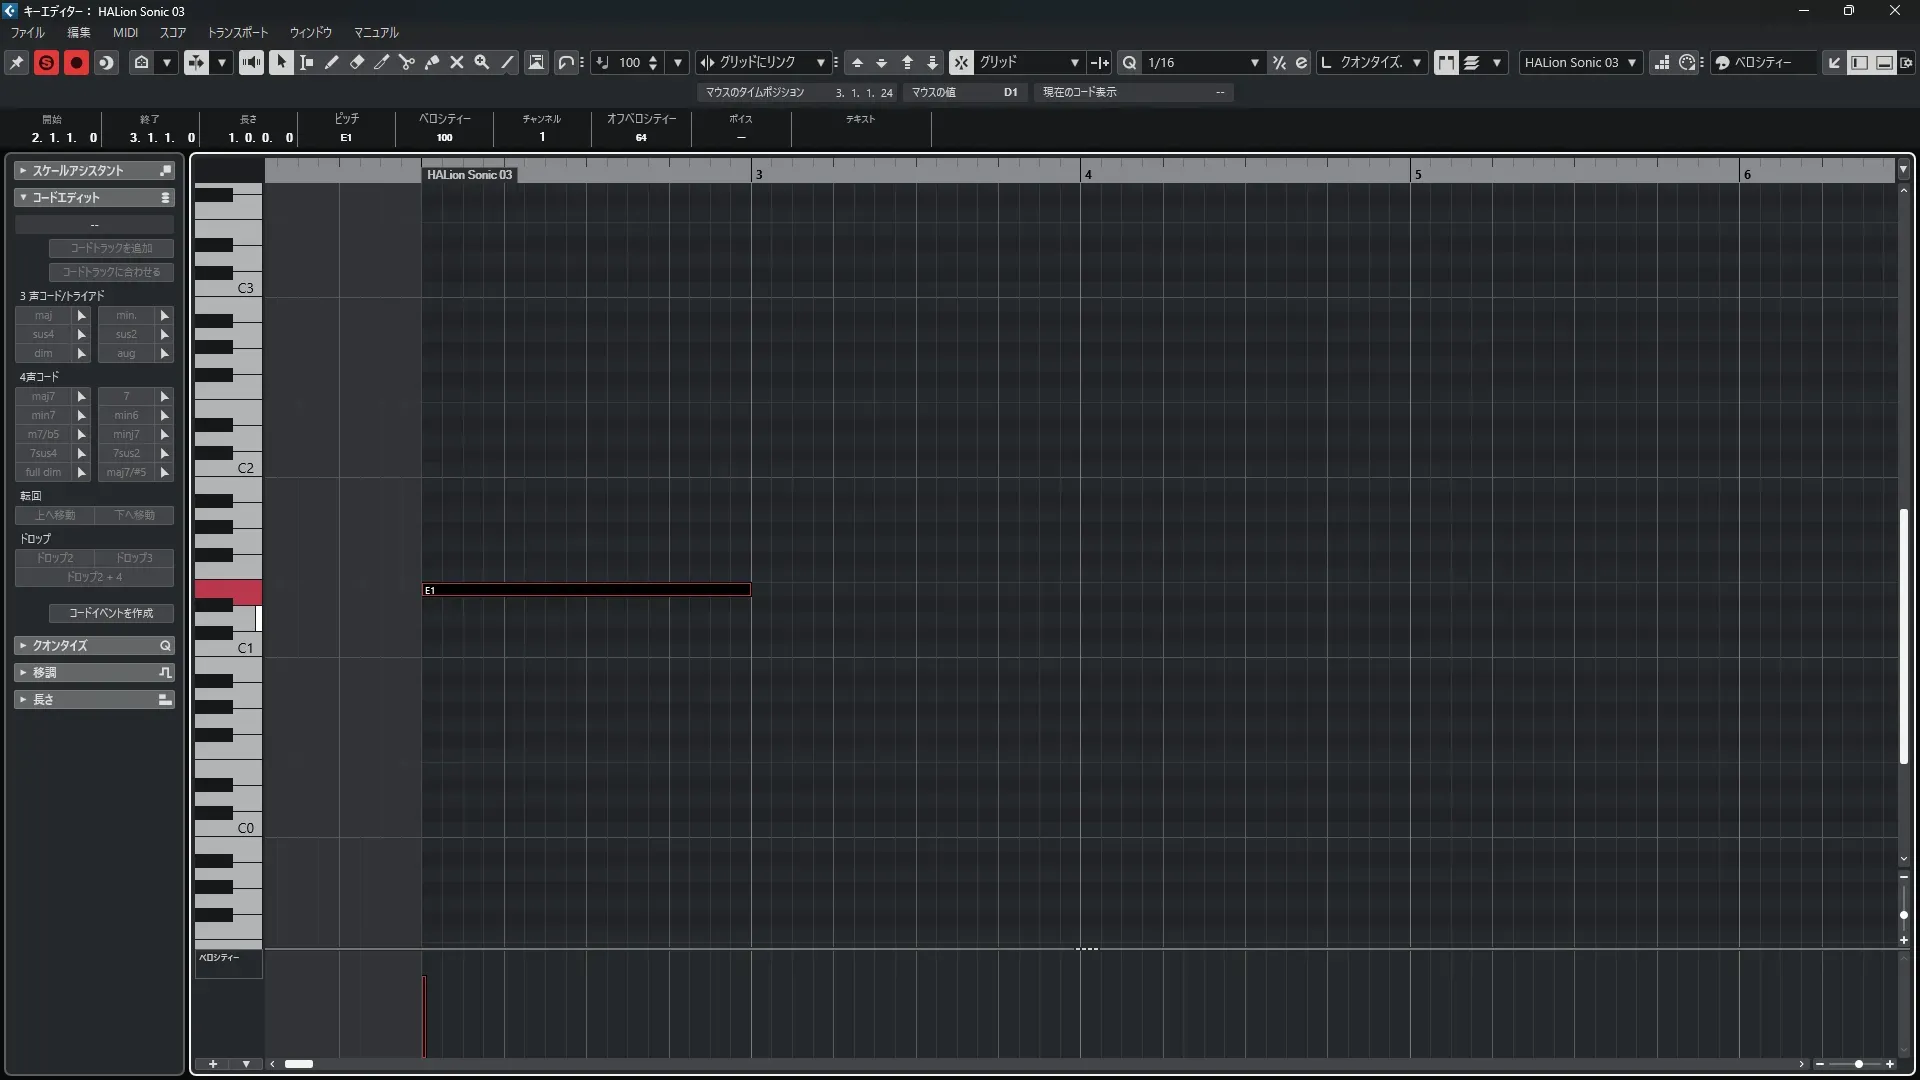Viewport: 1920px width, 1080px height.
Task: Select the Mute X tool
Action: pos(457,62)
